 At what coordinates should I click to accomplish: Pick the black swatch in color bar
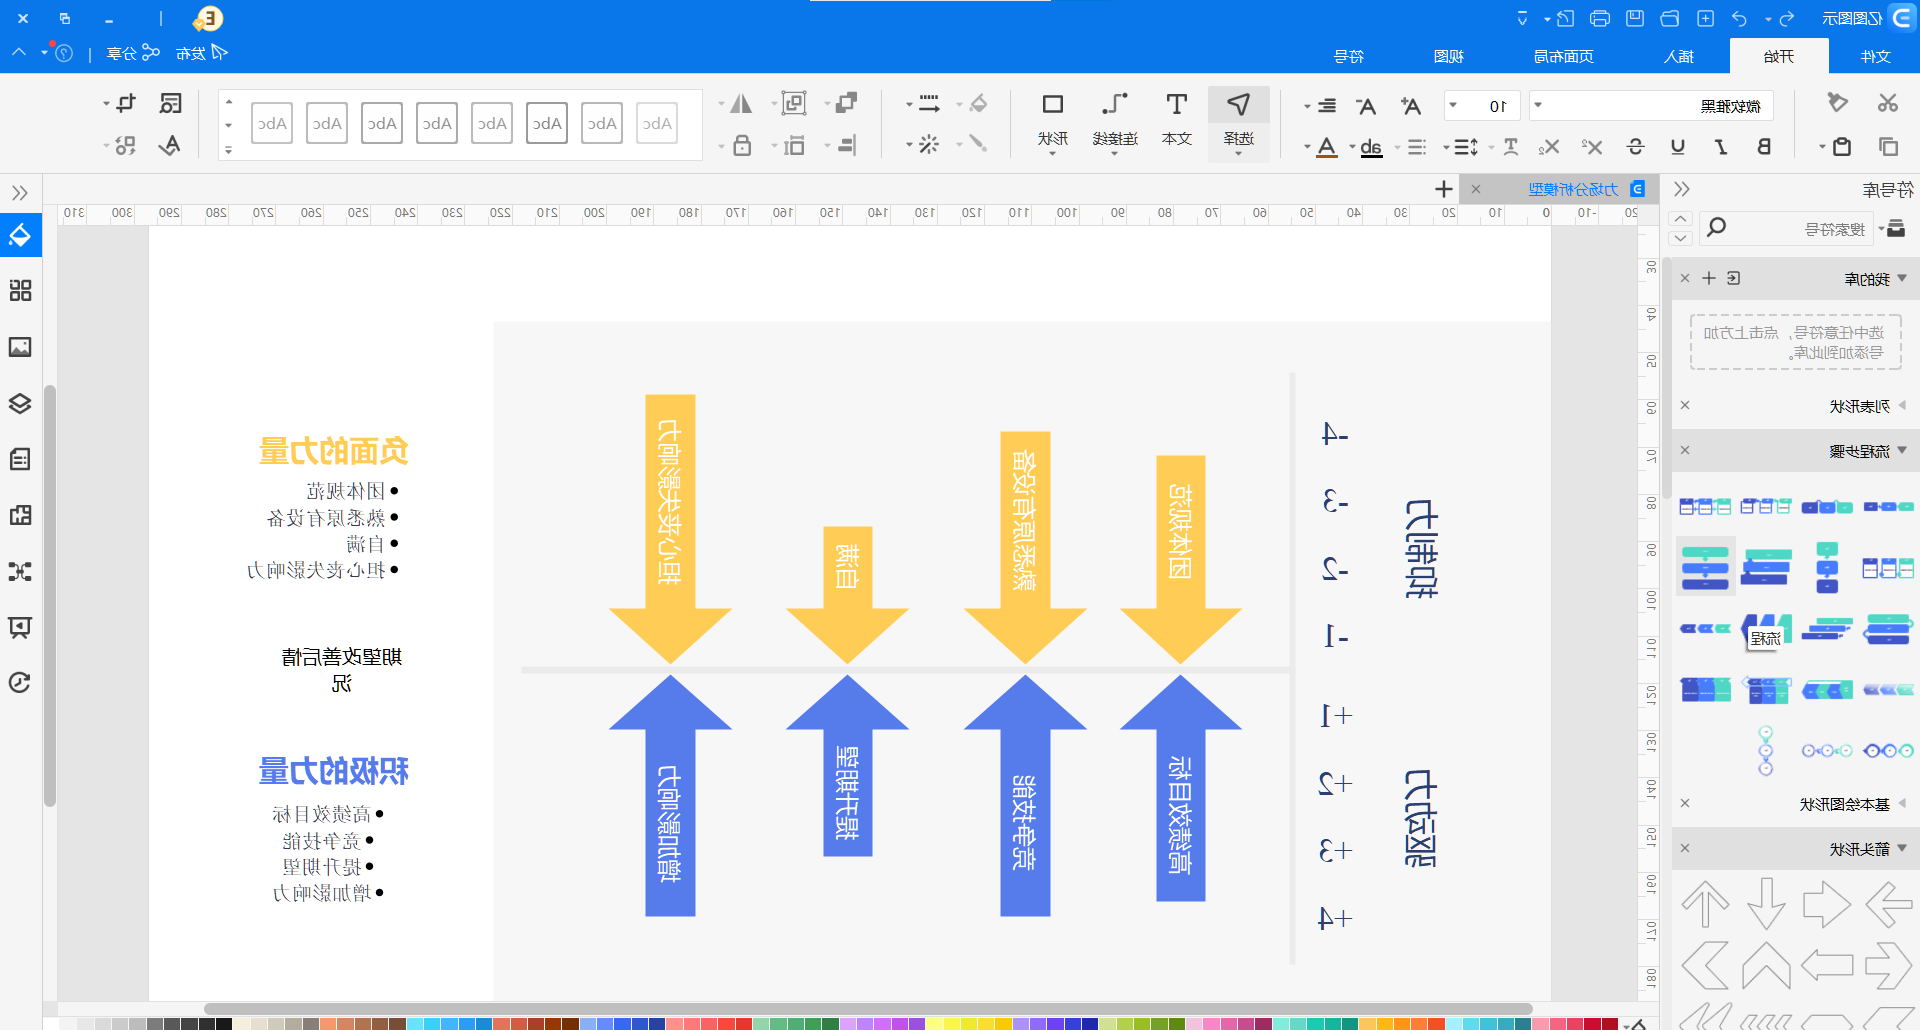tap(224, 1024)
